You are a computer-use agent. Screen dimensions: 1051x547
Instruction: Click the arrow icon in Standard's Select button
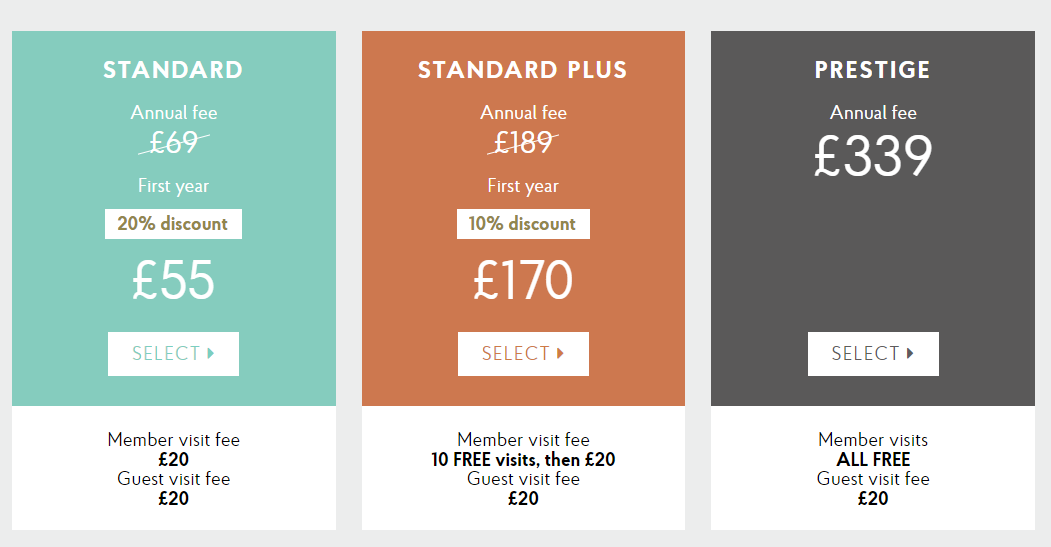[211, 353]
